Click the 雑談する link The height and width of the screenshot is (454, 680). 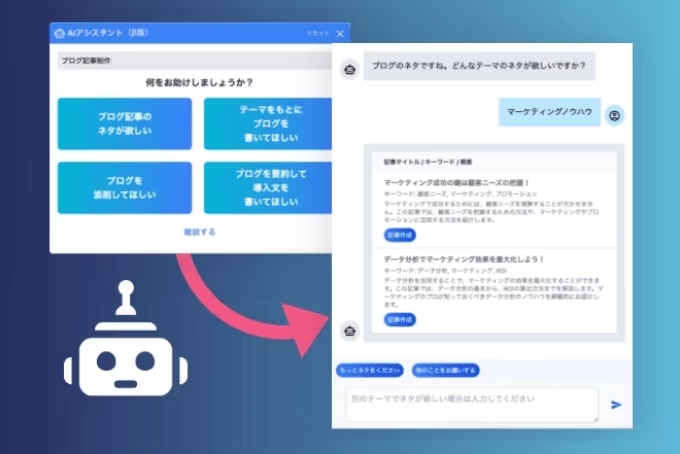tap(199, 232)
